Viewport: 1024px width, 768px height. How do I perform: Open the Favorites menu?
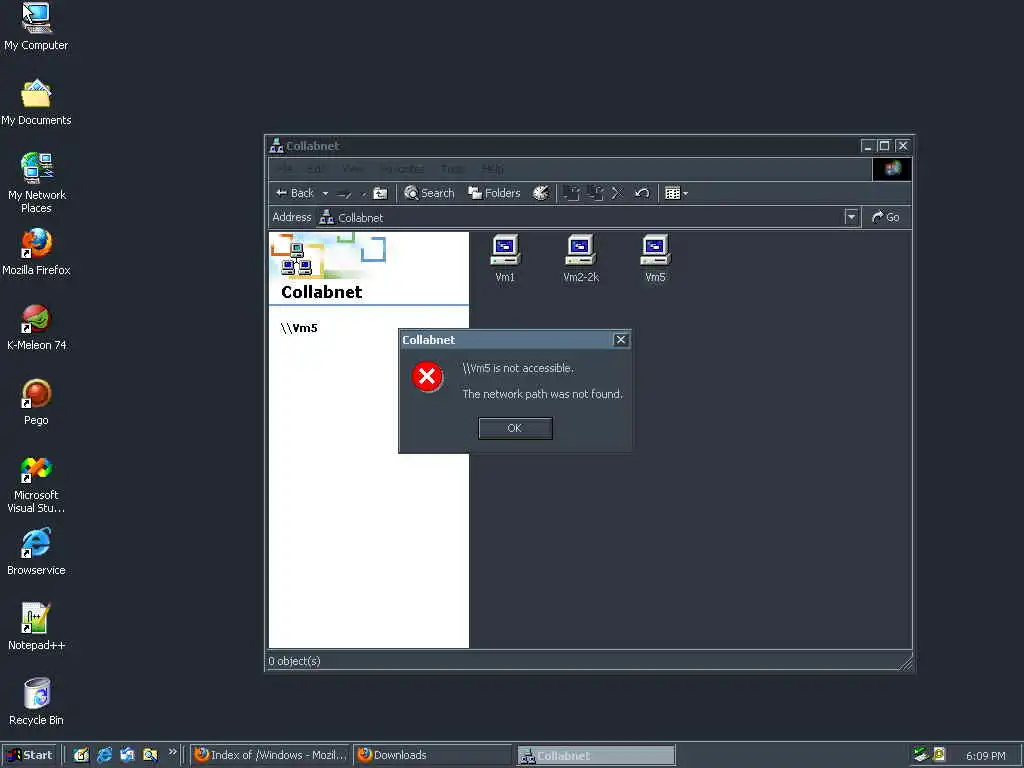pyautogui.click(x=402, y=169)
